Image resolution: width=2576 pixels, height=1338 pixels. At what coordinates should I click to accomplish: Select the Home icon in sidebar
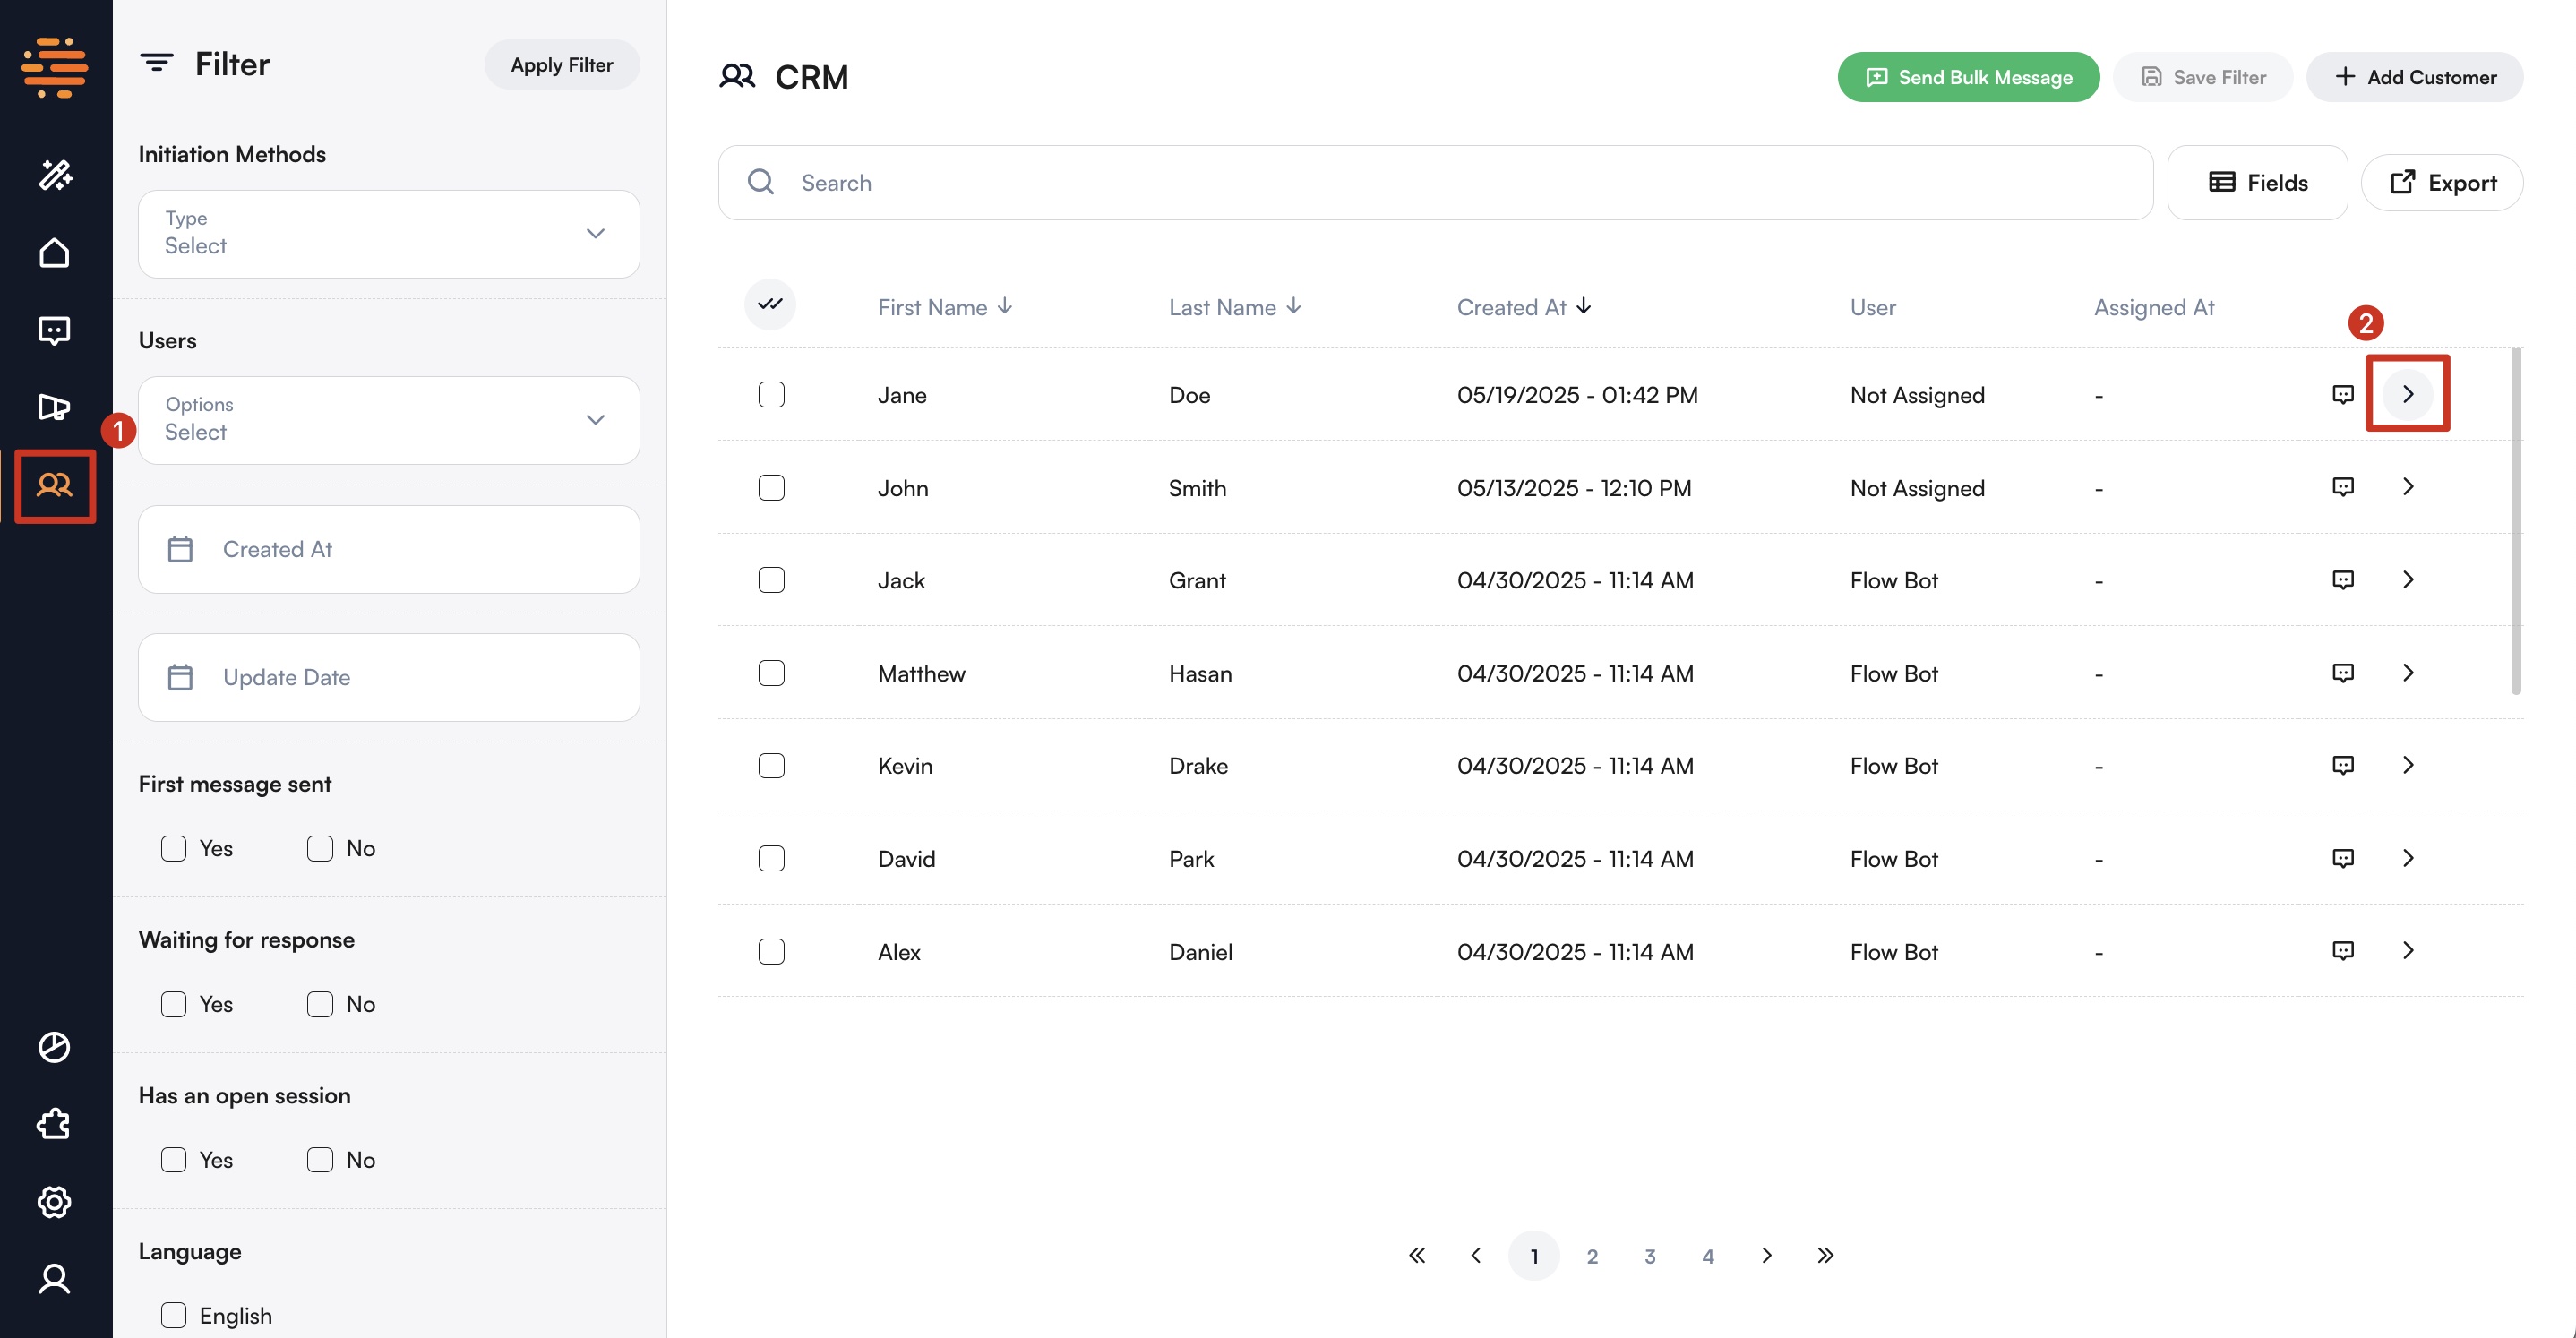tap(55, 252)
